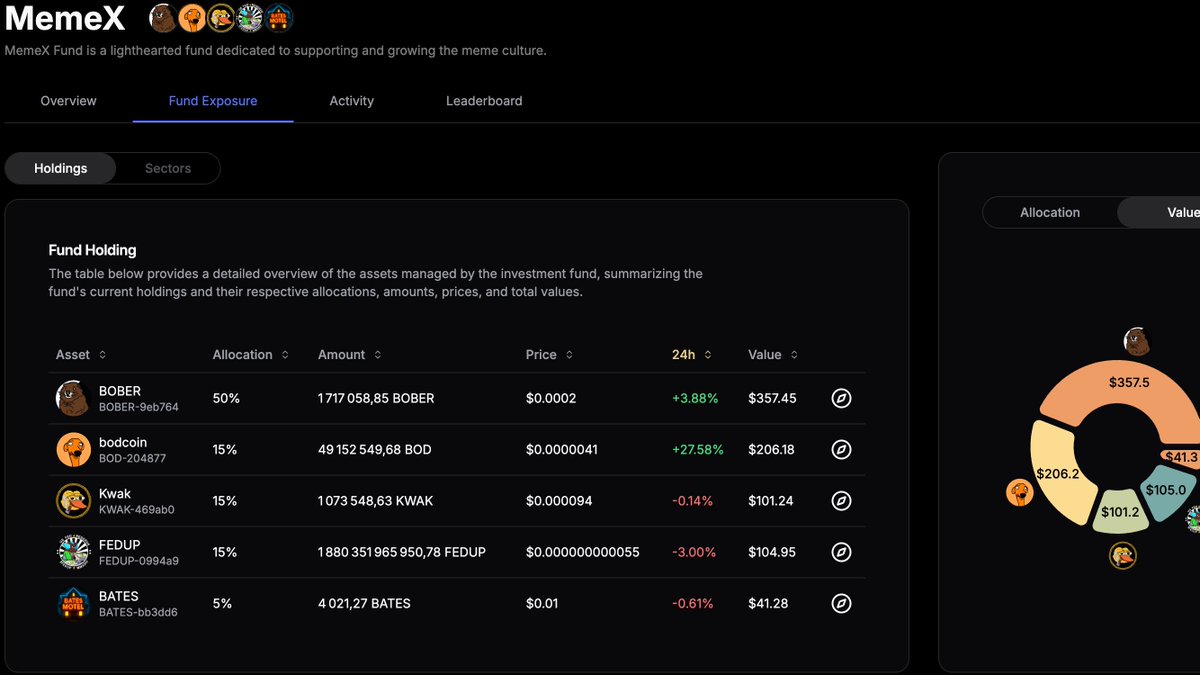Screen dimensions: 1200x675
Task: Click the $41.28 value cell
Action: click(x=768, y=604)
